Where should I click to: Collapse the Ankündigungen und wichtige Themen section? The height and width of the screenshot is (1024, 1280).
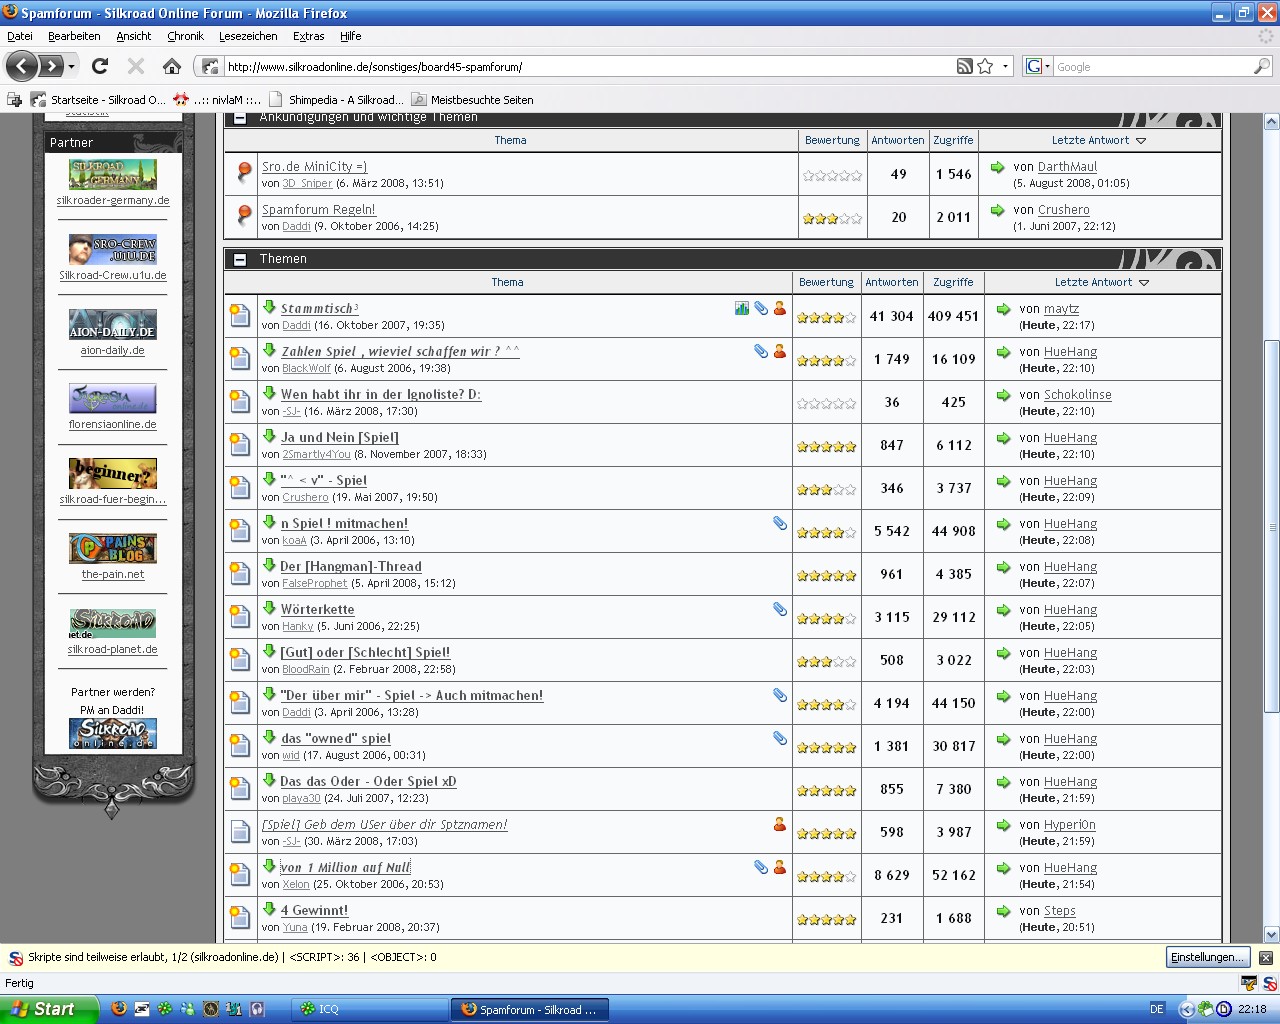click(240, 118)
